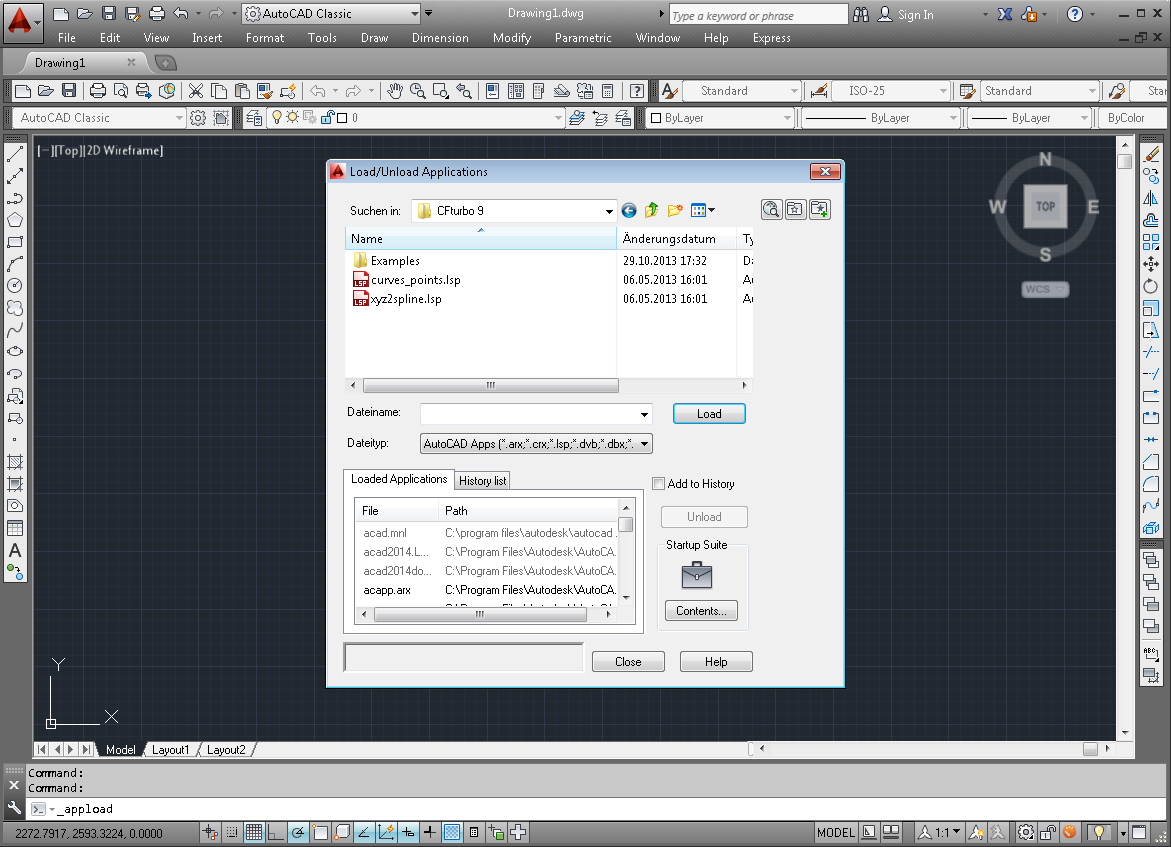1171x847 pixels.
Task: Click Zoom Realtime magnifier icon
Action: tap(417, 91)
